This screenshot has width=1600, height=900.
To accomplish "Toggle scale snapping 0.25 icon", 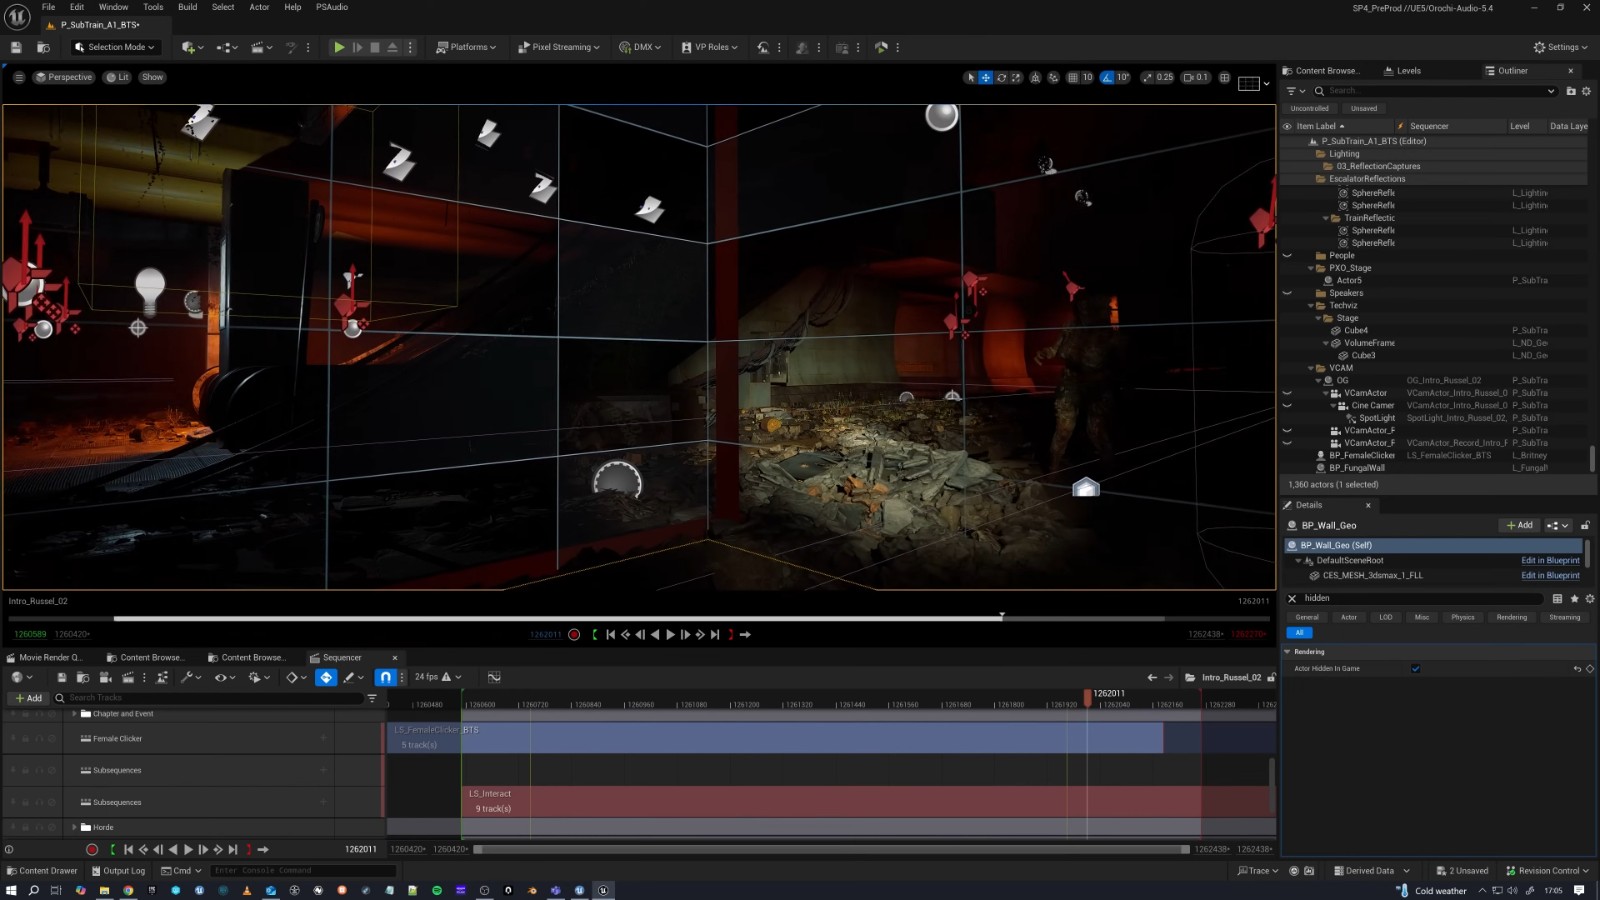I will click(1148, 77).
